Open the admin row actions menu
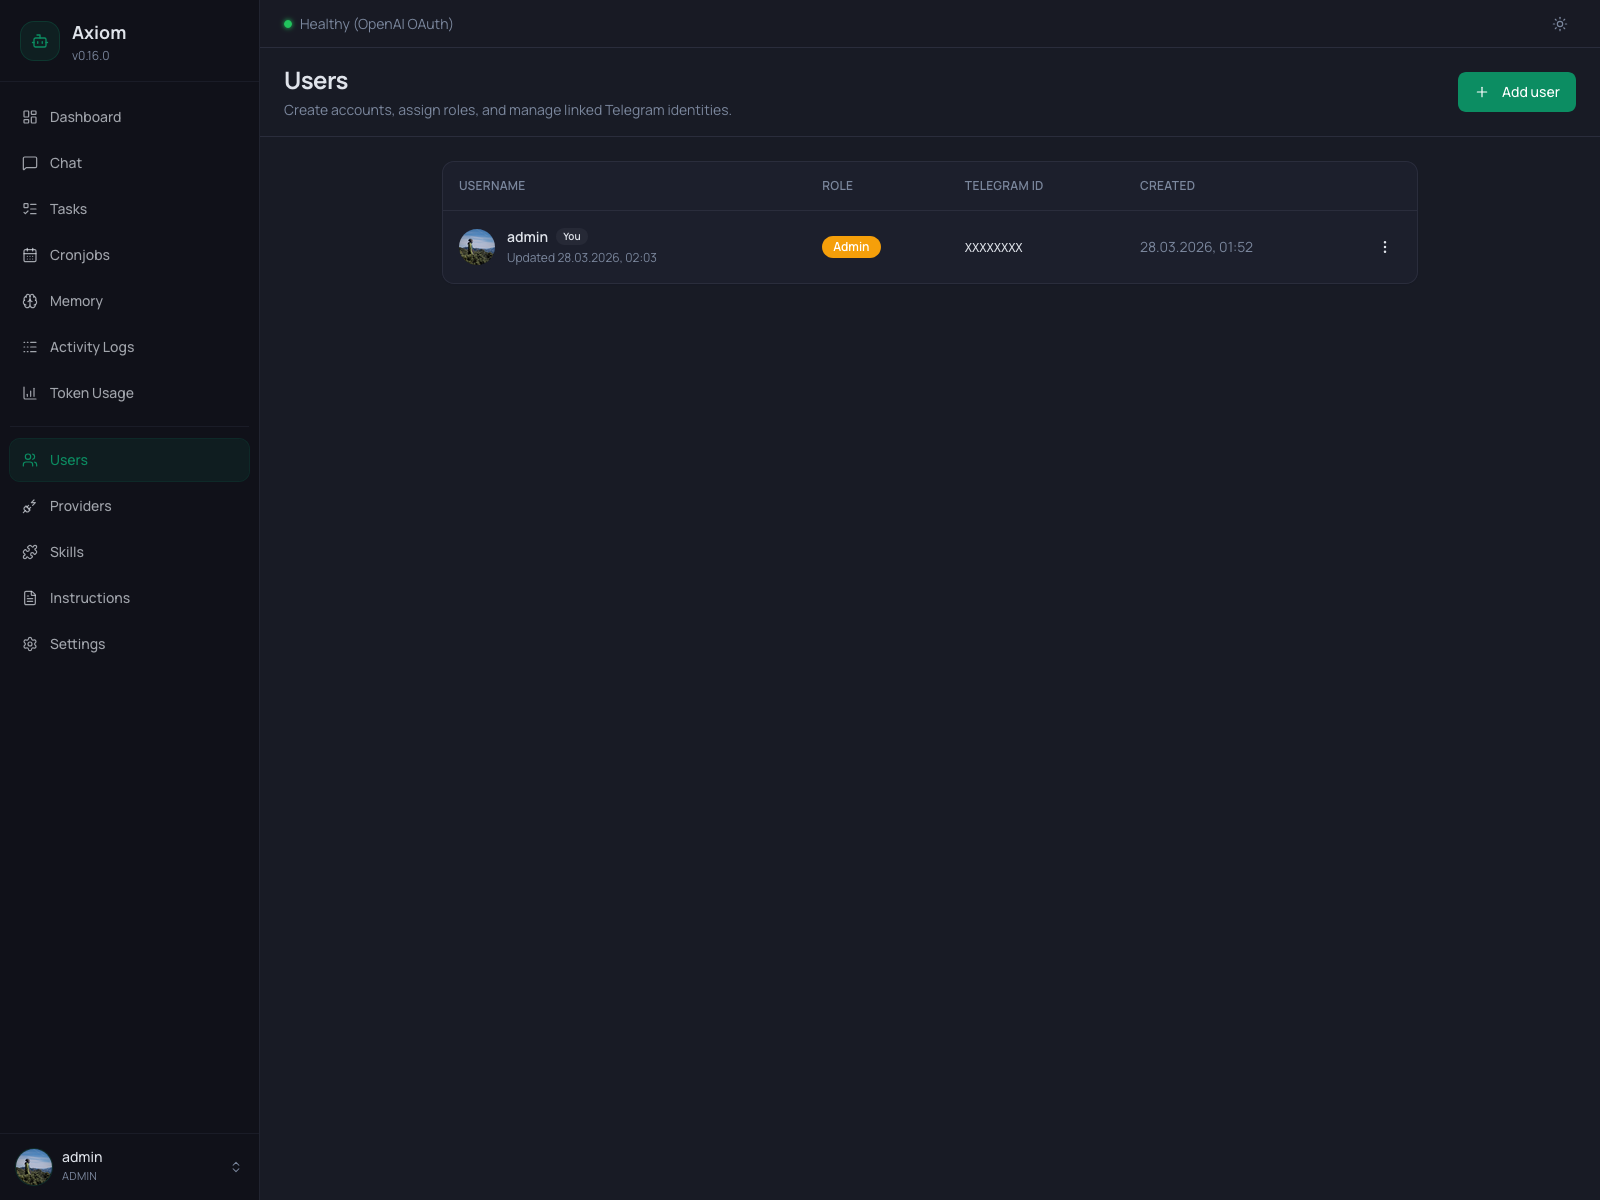Screen dimensions: 1600x1200 (1384, 246)
